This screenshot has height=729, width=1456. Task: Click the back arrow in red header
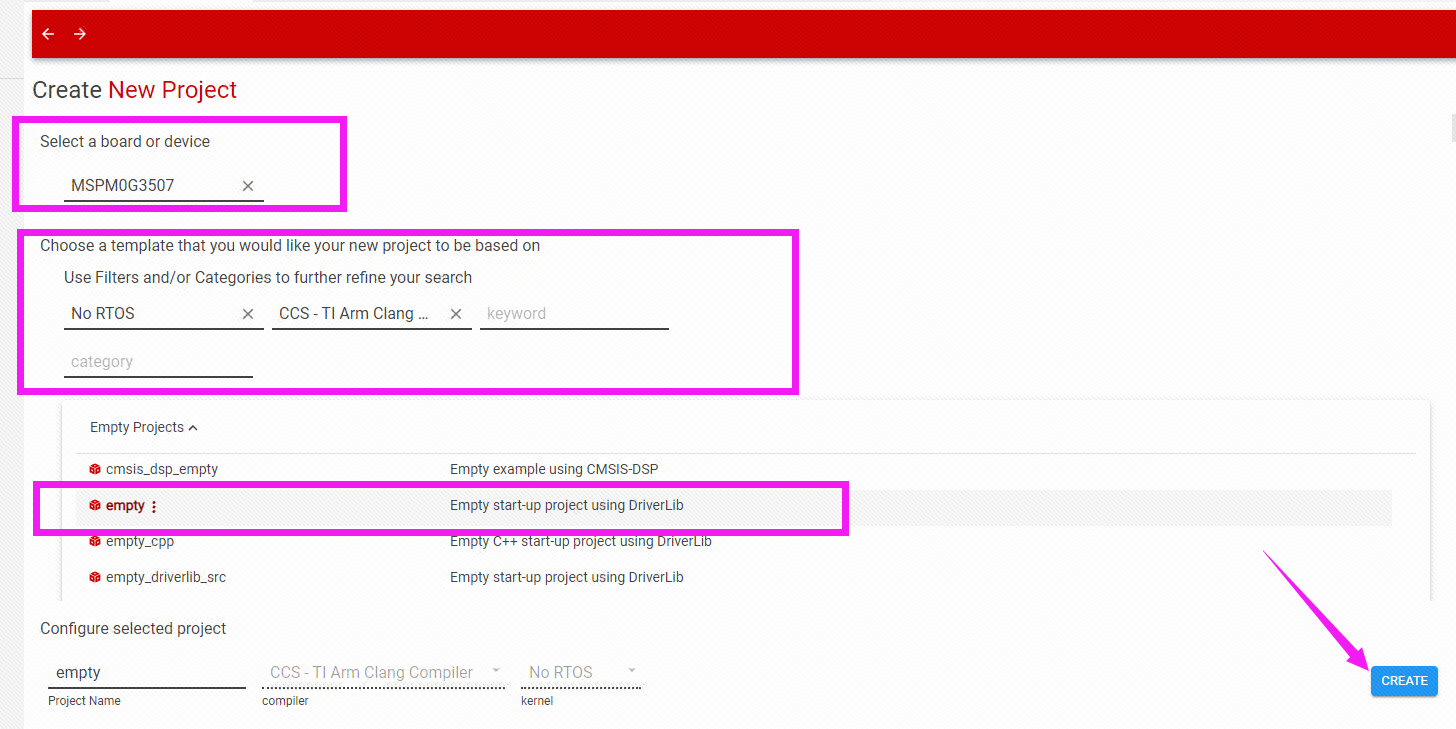coord(48,34)
